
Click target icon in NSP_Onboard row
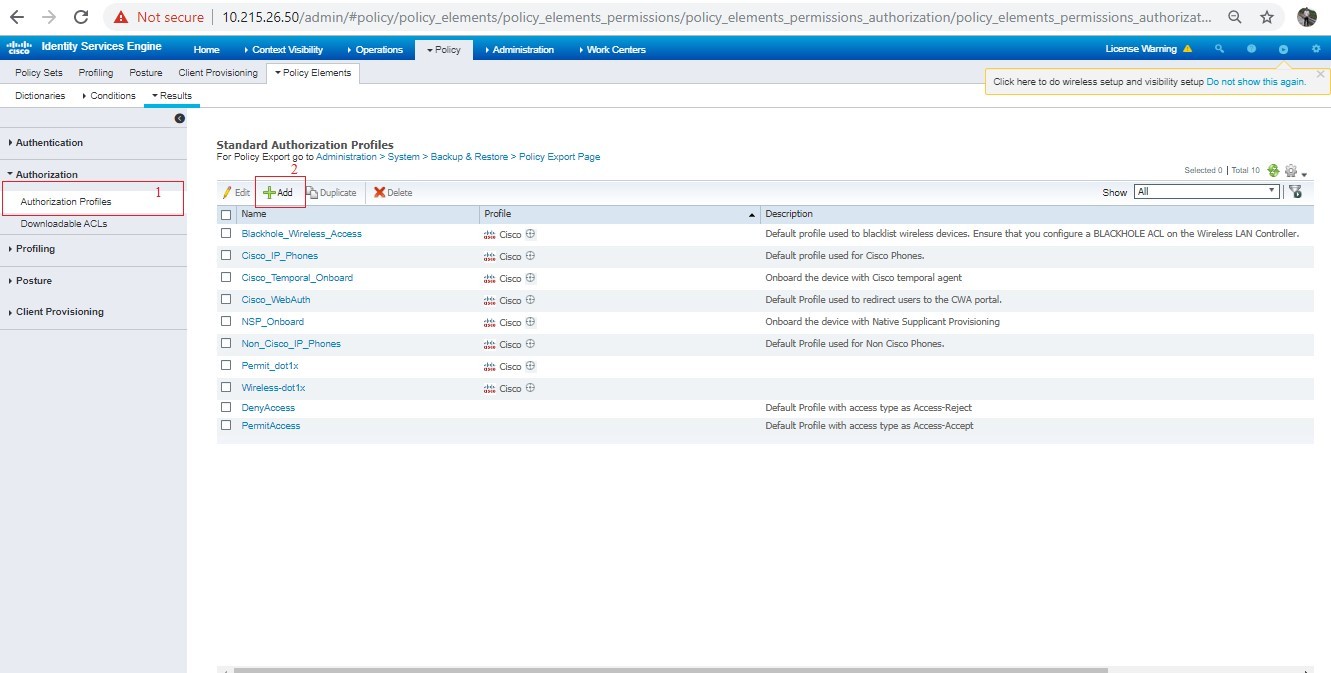pos(531,322)
